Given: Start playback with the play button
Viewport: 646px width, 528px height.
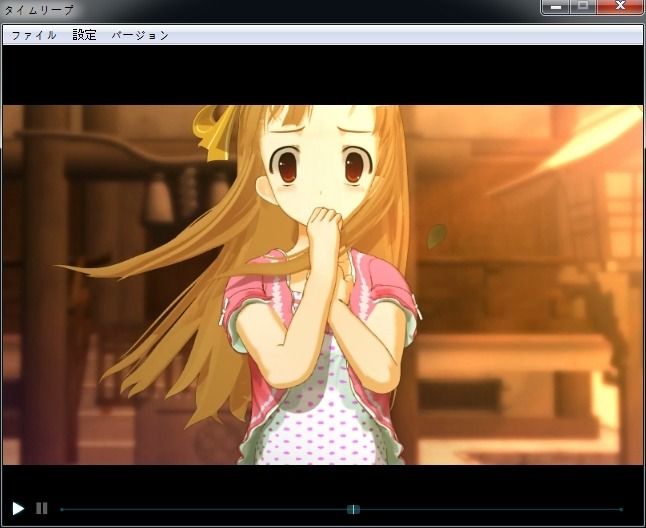Looking at the screenshot, I should coord(18,509).
